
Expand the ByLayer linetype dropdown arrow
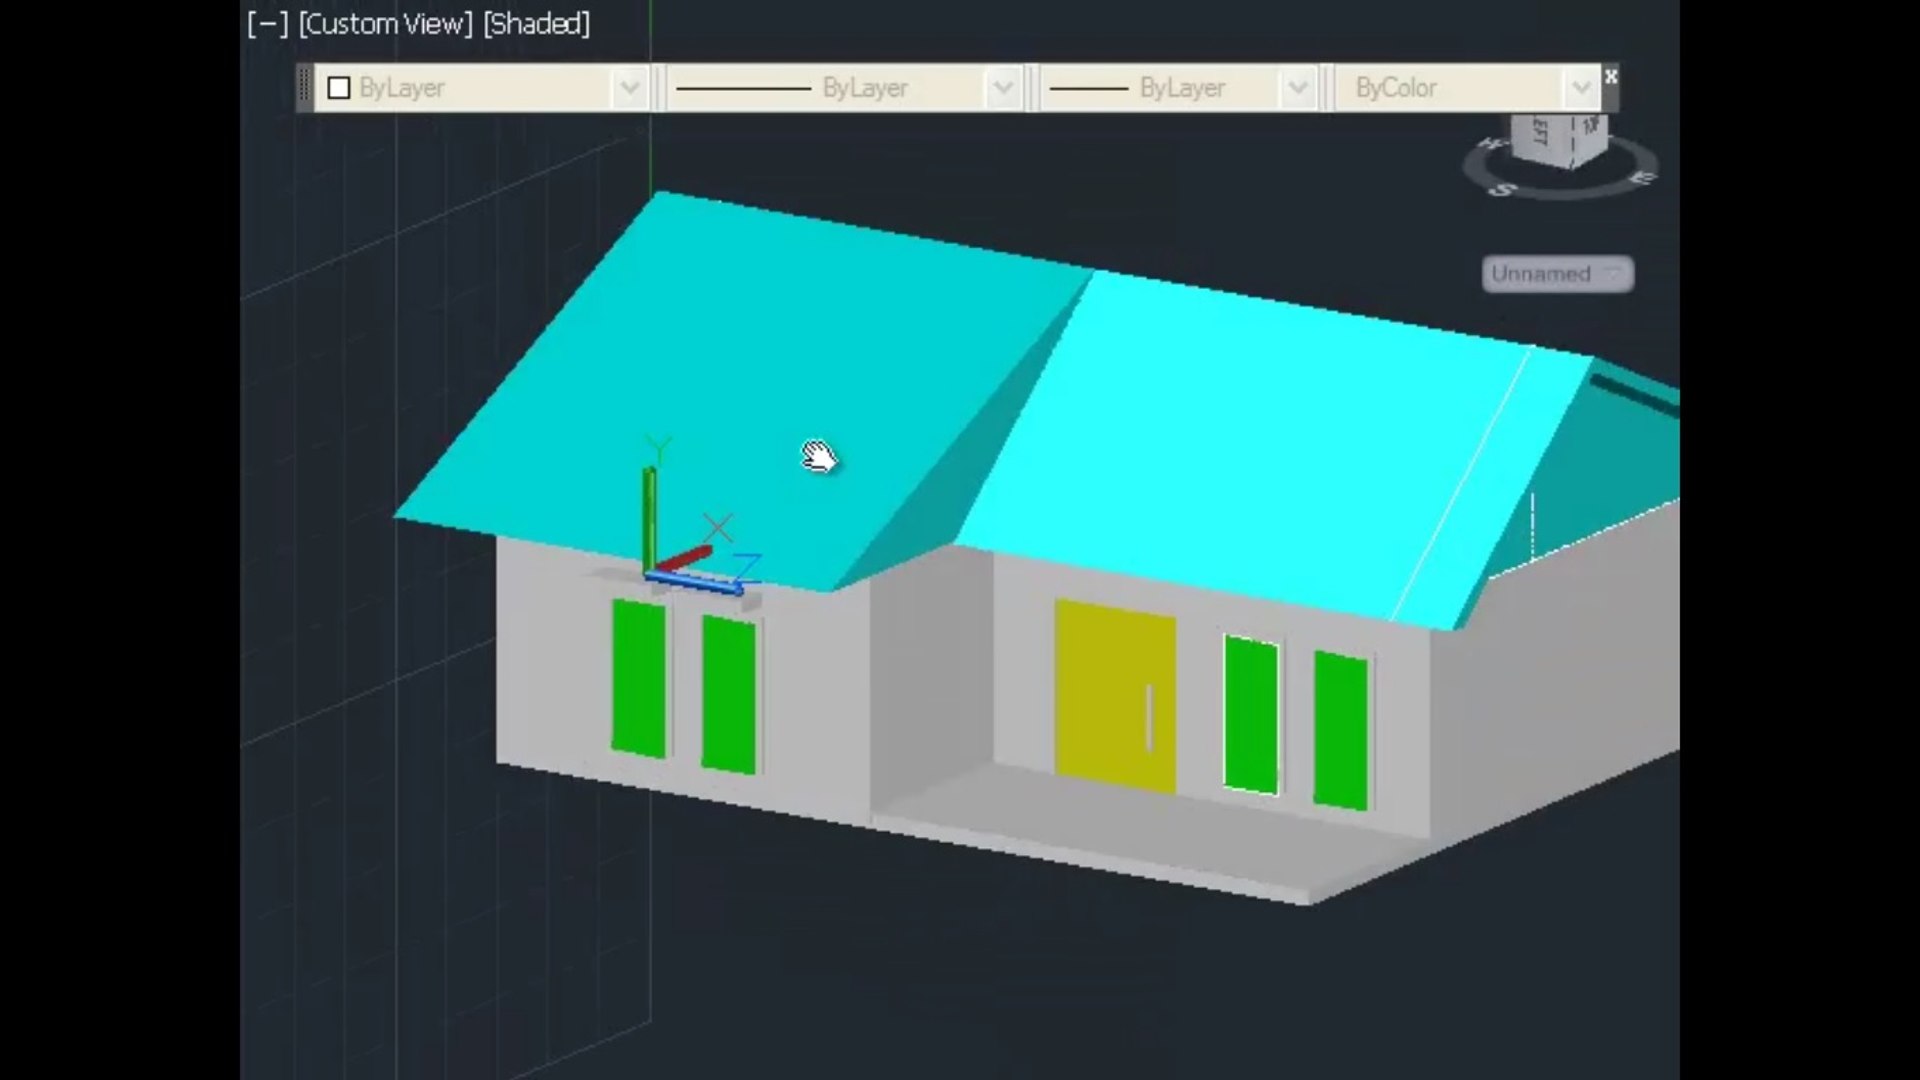[x=1002, y=88]
